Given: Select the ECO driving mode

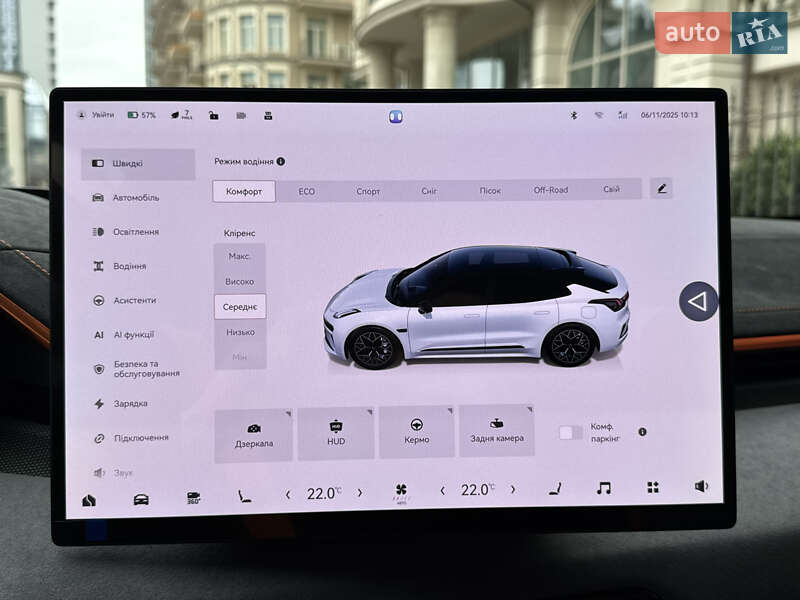Looking at the screenshot, I should tap(306, 191).
